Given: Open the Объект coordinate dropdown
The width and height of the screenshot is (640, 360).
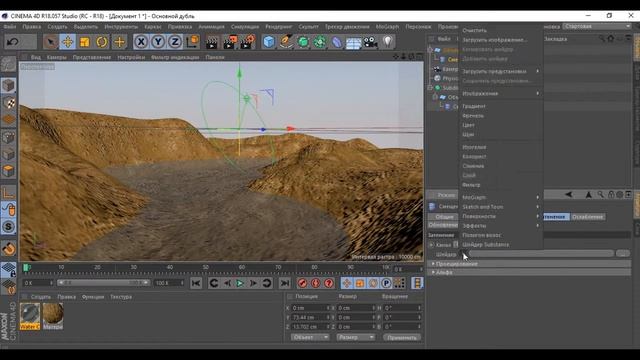Looking at the screenshot, I should [x=310, y=337].
